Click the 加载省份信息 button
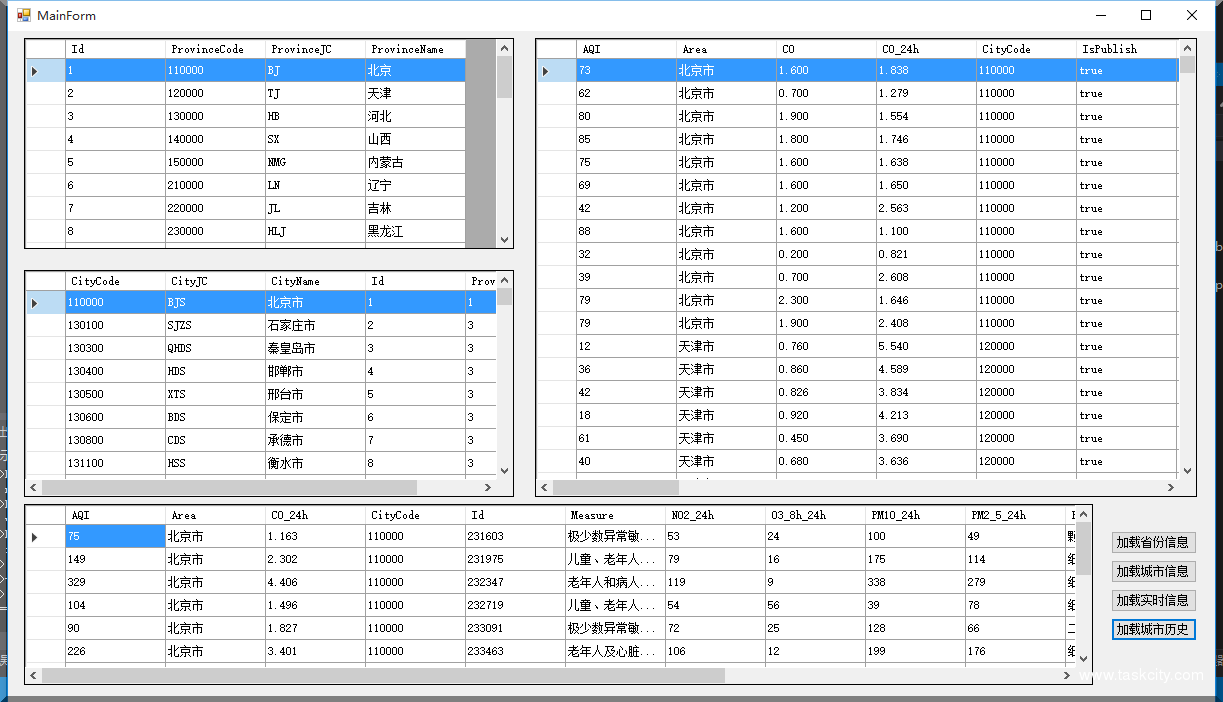The image size is (1223, 702). [x=1153, y=542]
